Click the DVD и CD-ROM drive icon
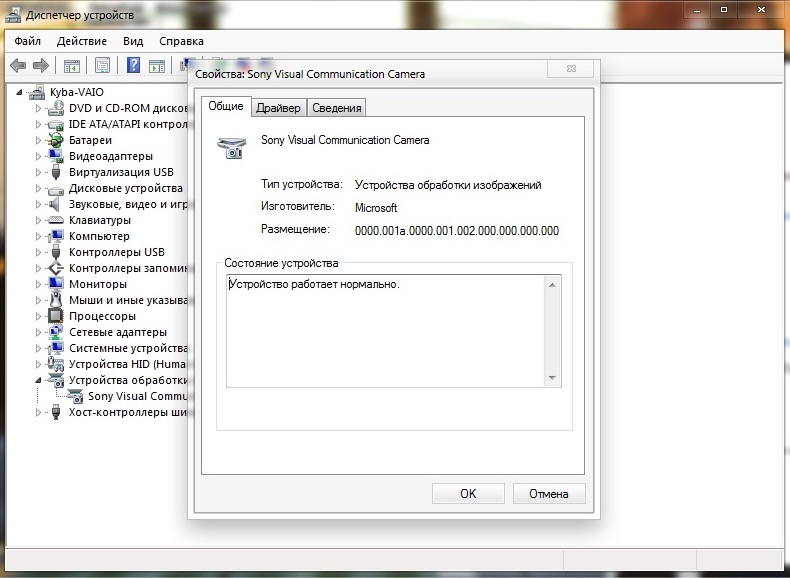 point(56,108)
